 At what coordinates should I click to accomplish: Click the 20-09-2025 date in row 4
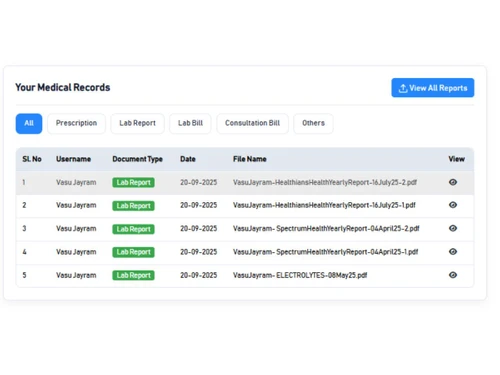pos(199,252)
